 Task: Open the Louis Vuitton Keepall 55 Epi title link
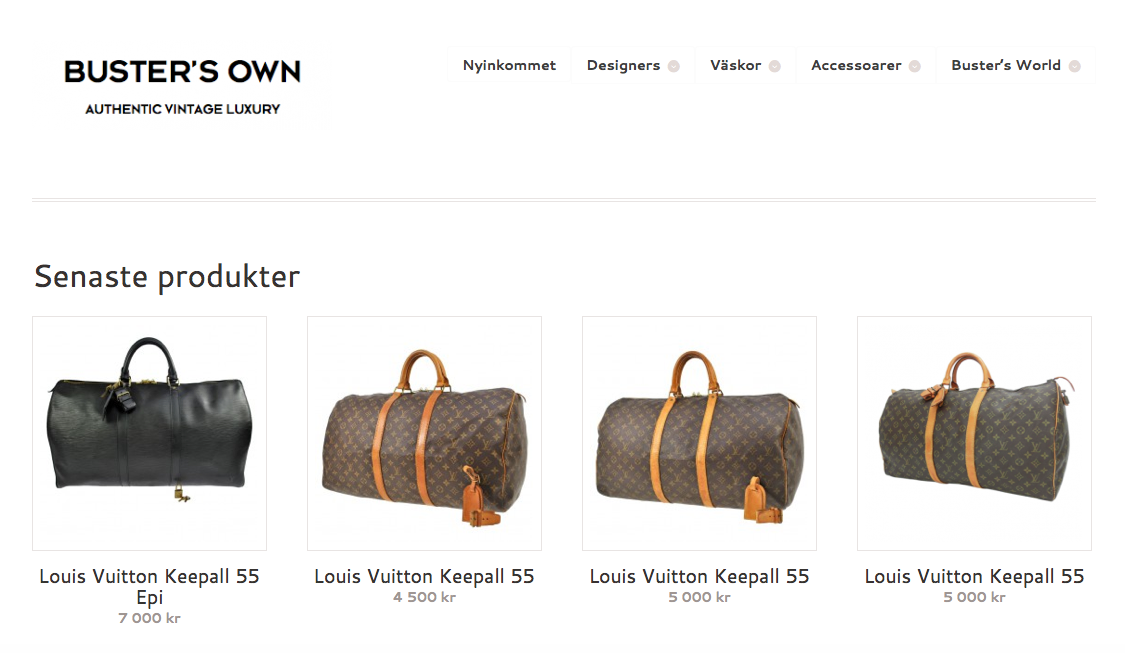(149, 586)
